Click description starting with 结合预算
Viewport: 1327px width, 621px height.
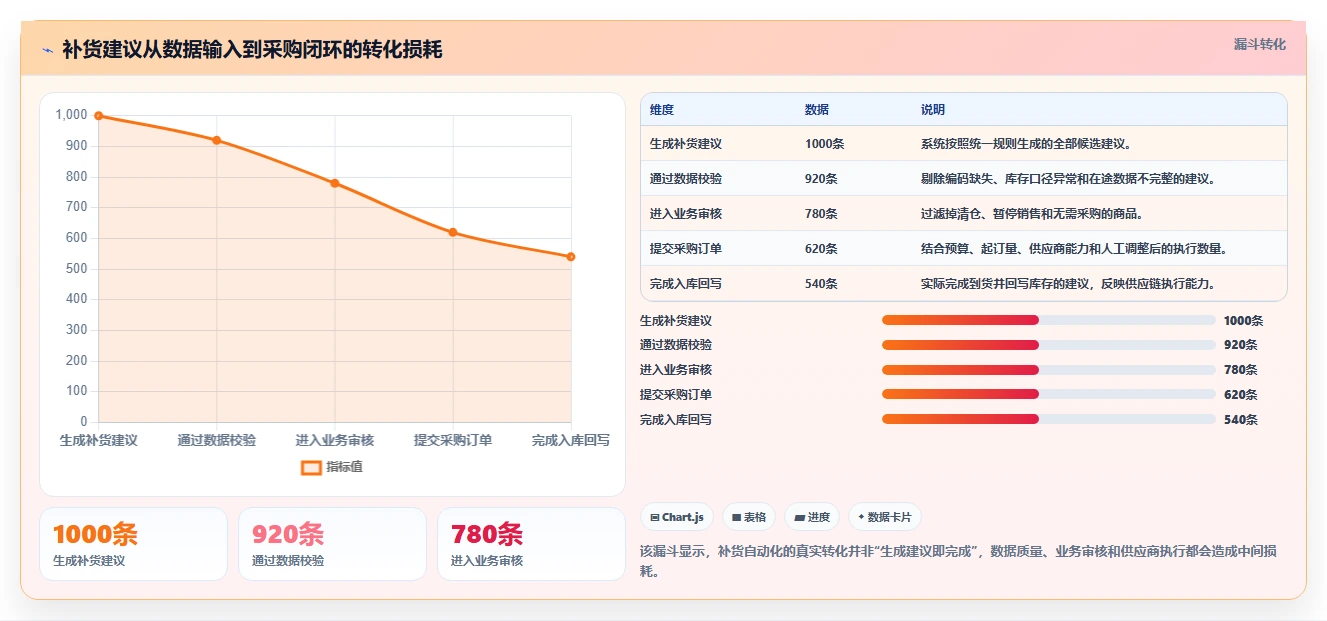coord(1074,249)
